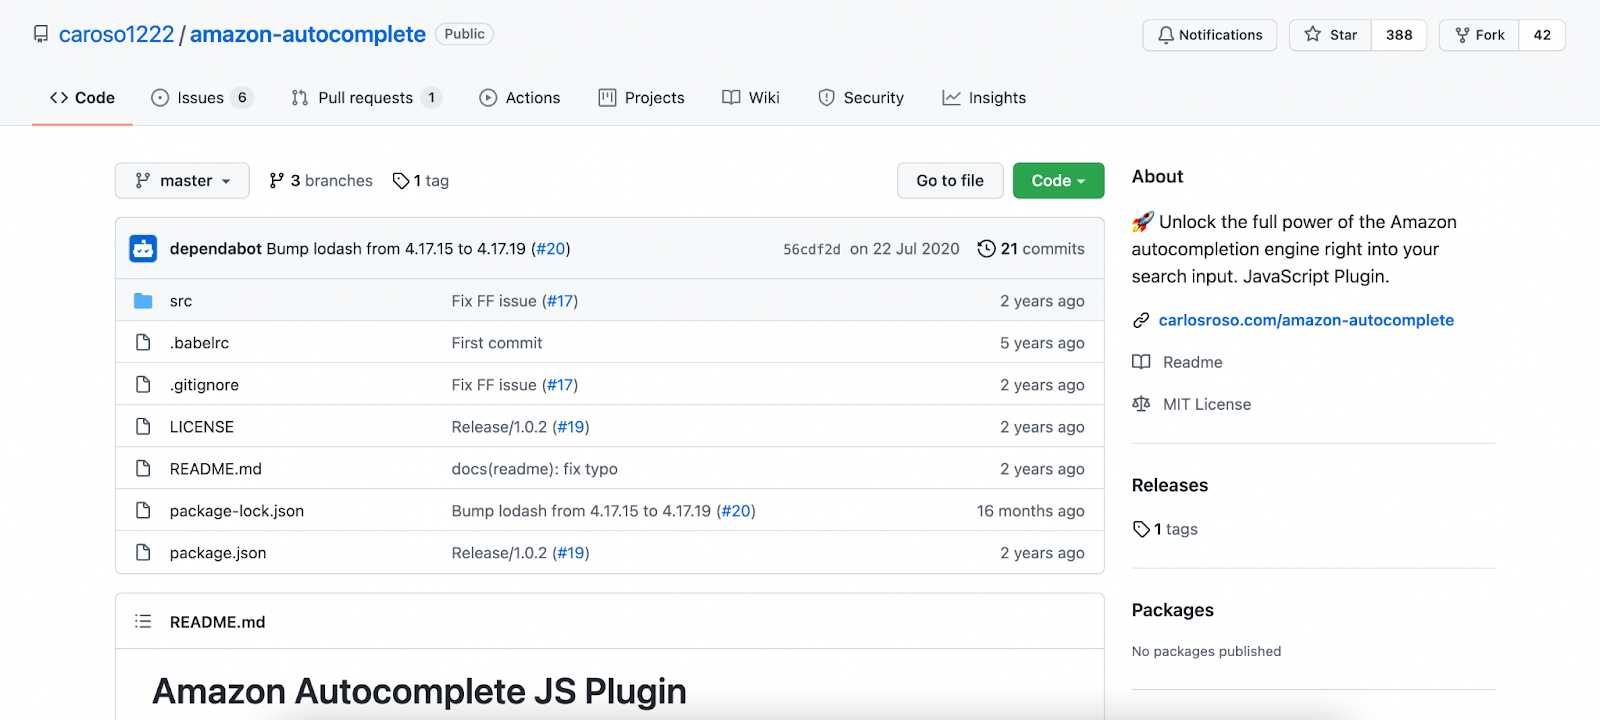The image size is (1600, 720).
Task: Click the file icon beside LICENSE
Action: pos(143,427)
